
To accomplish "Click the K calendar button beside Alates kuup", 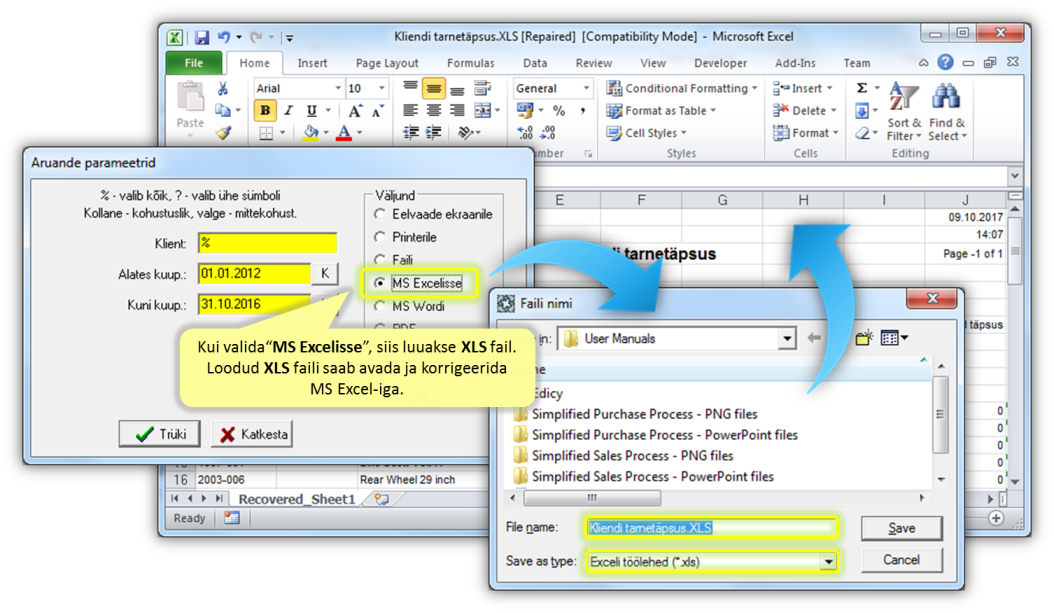I will [325, 274].
